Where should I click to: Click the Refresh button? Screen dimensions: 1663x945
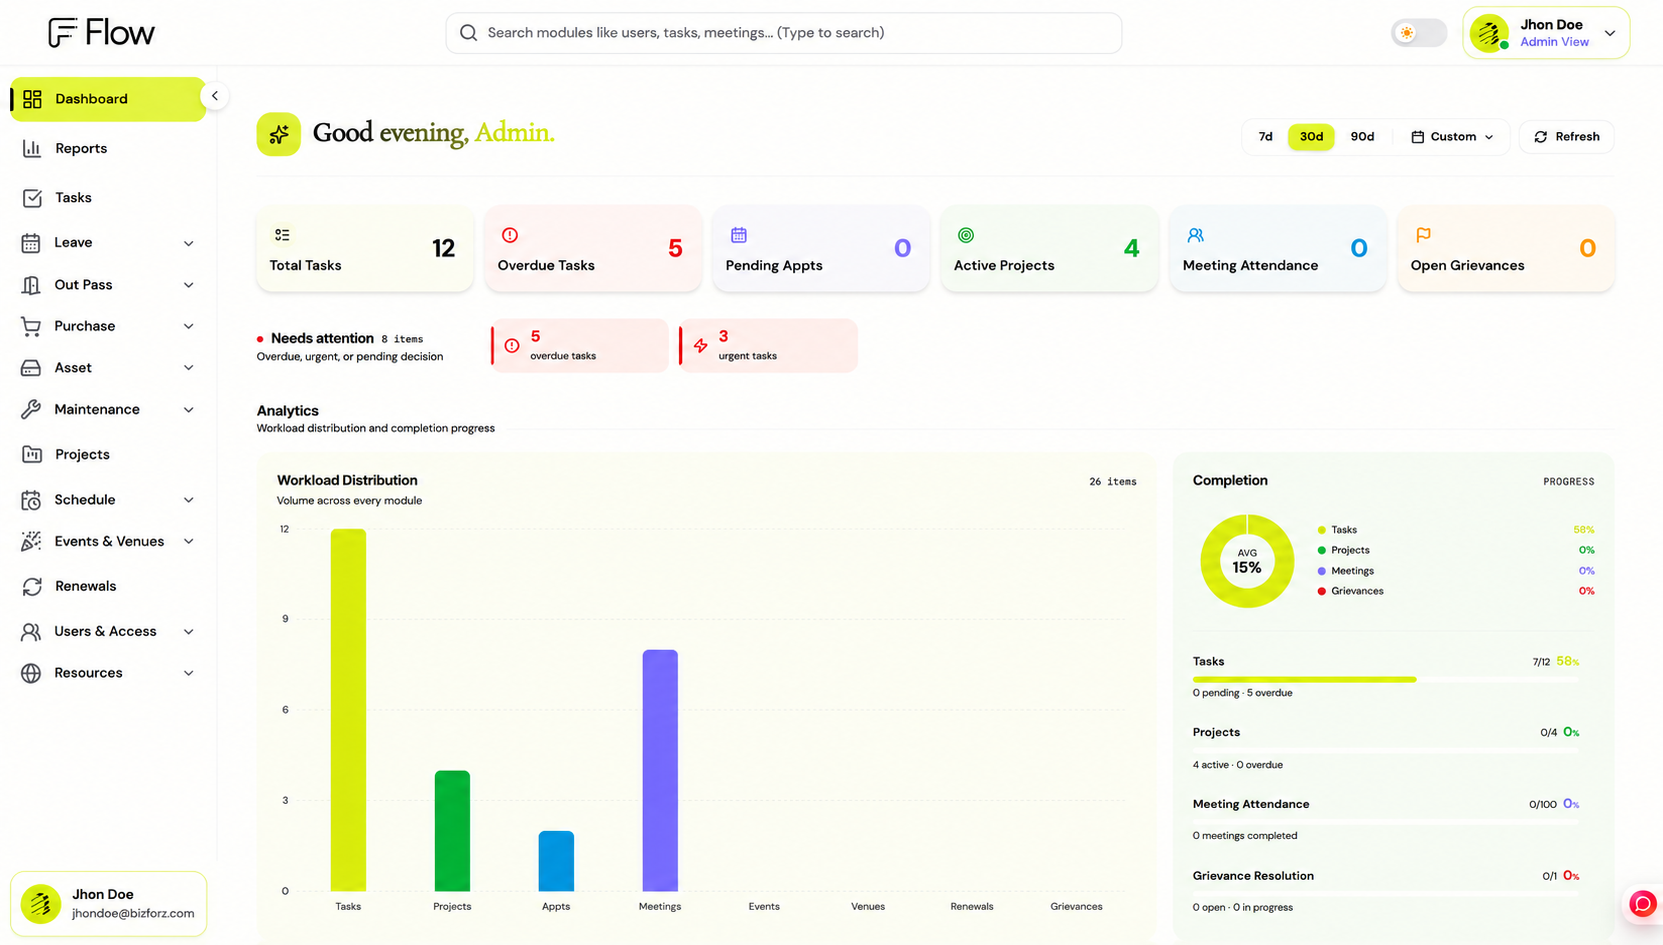tap(1567, 137)
